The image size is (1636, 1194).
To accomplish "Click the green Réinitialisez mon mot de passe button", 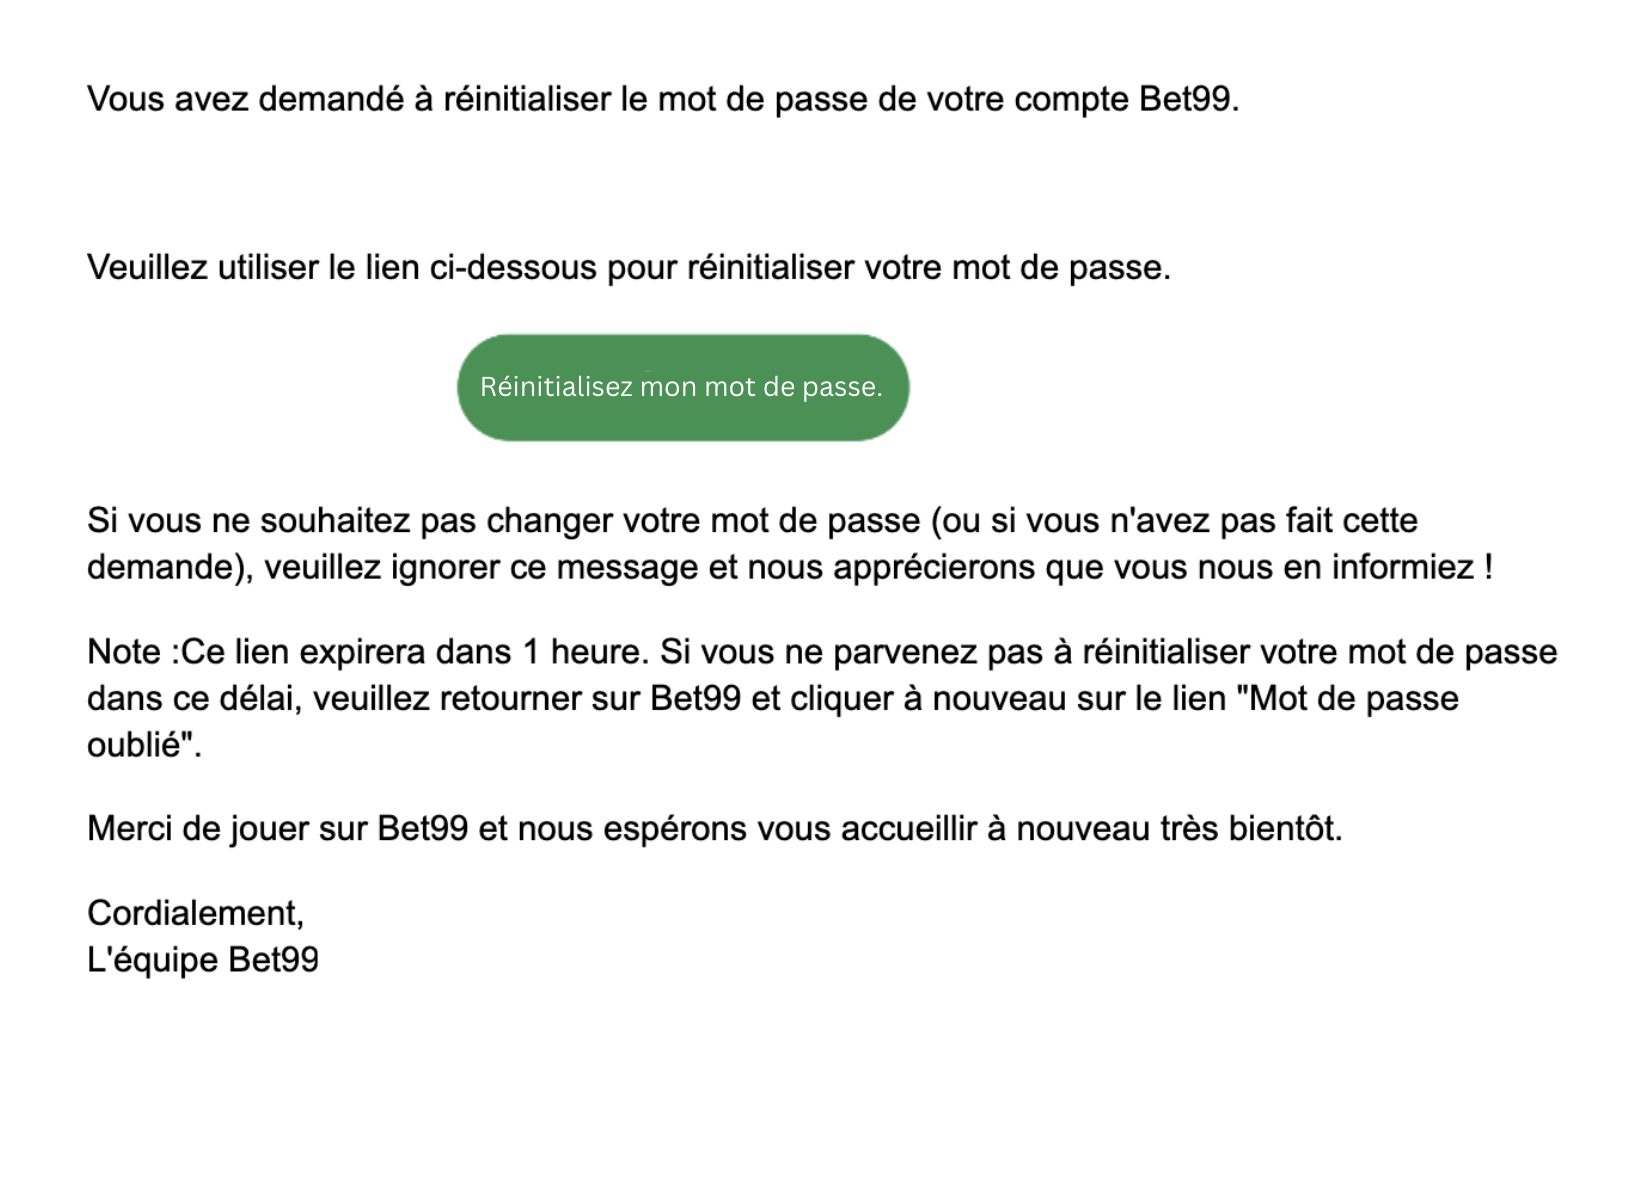I will [x=682, y=388].
